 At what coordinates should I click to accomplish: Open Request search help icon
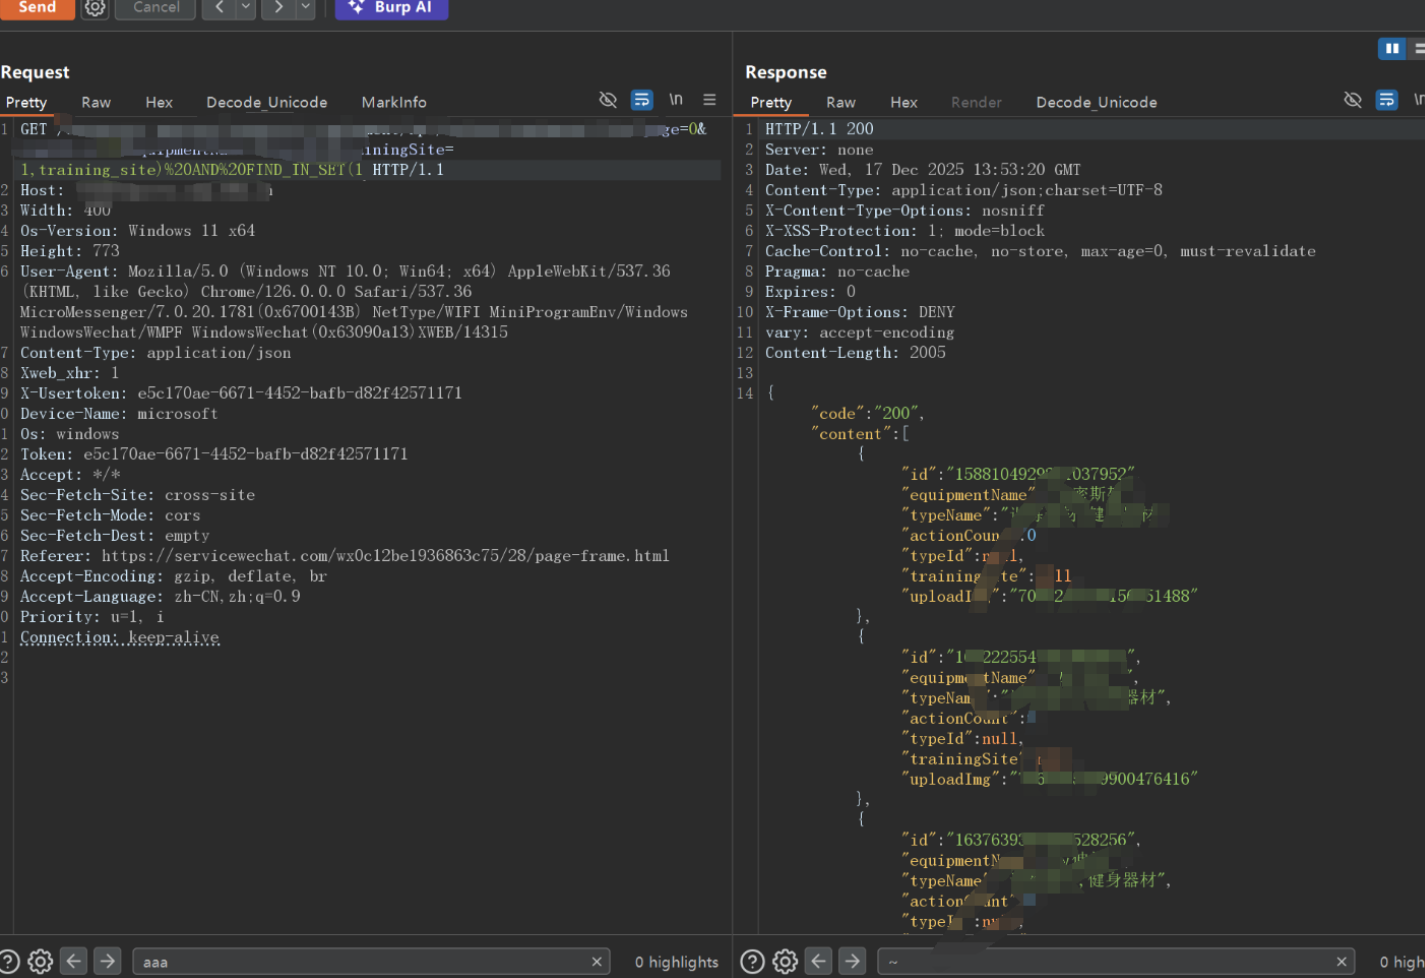tap(9, 962)
